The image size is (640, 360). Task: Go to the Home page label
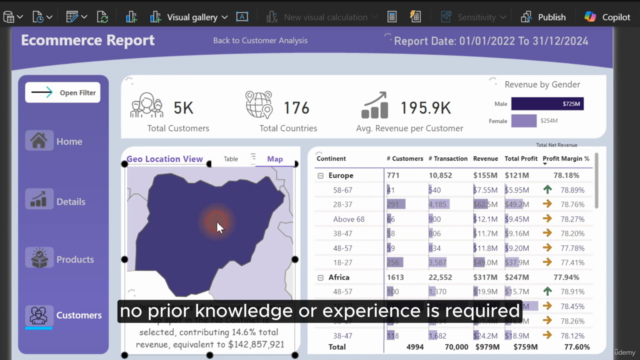pos(69,142)
